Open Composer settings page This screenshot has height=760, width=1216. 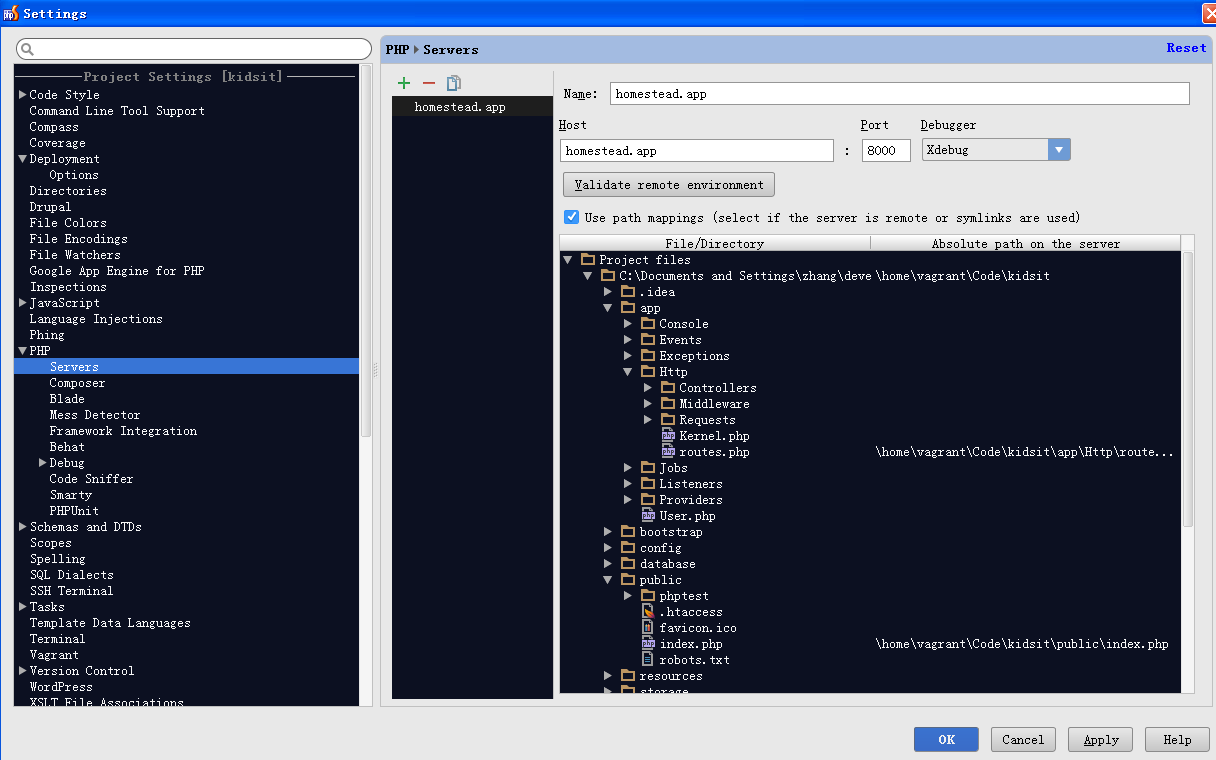point(77,383)
